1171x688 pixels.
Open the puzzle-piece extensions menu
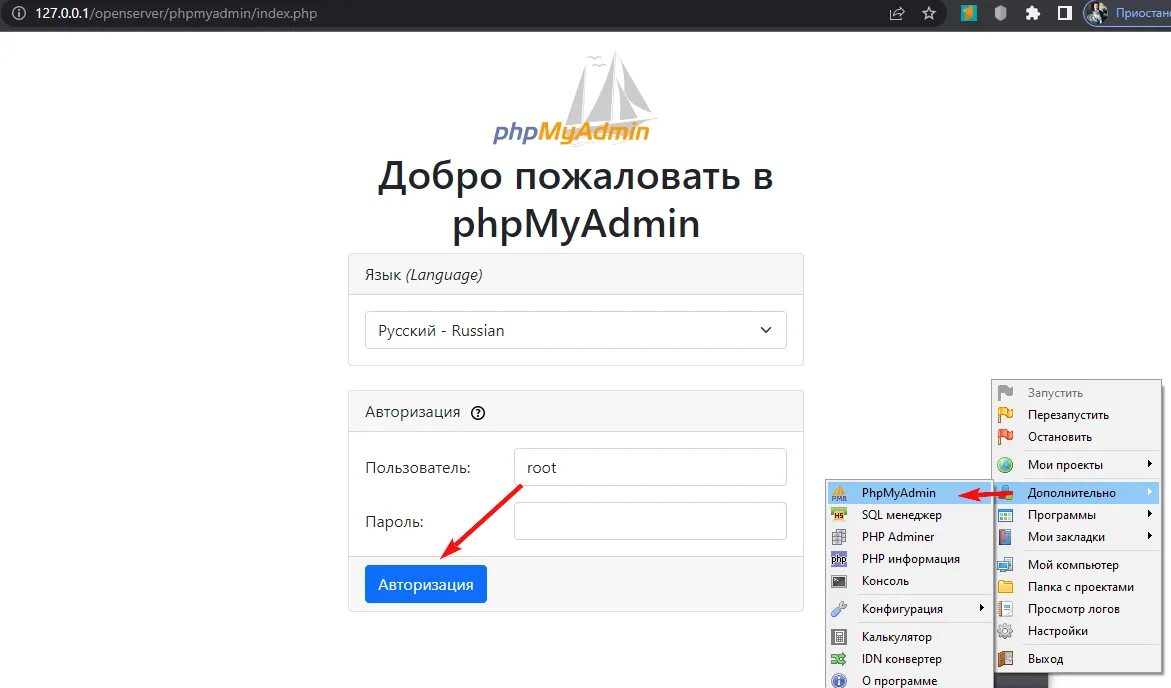tap(1033, 13)
